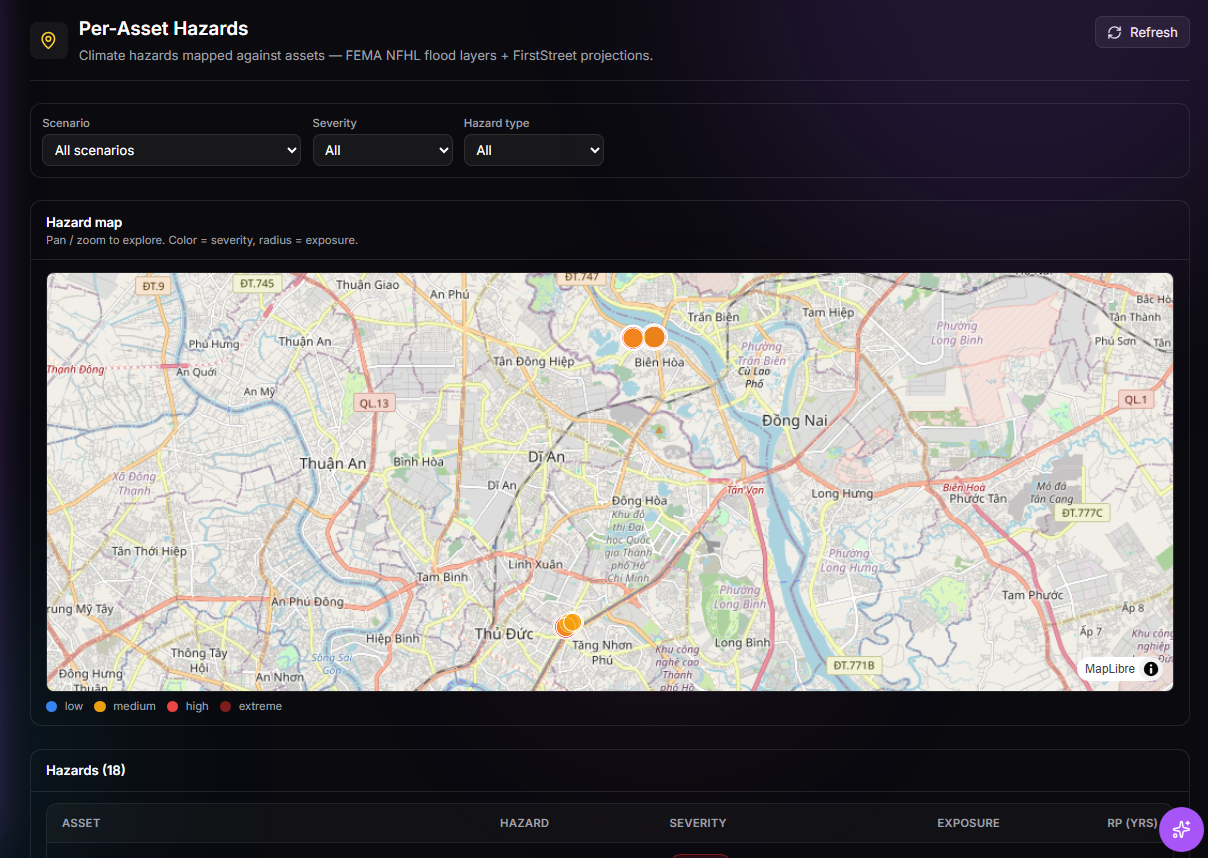Click the SEVERITY column header
This screenshot has height=858, width=1208.
[698, 823]
